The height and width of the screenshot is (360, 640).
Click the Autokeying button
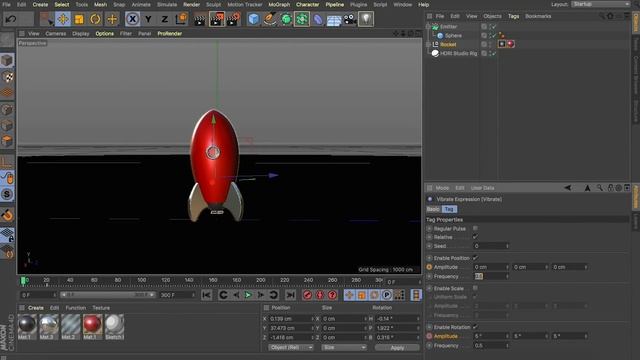pos(320,295)
